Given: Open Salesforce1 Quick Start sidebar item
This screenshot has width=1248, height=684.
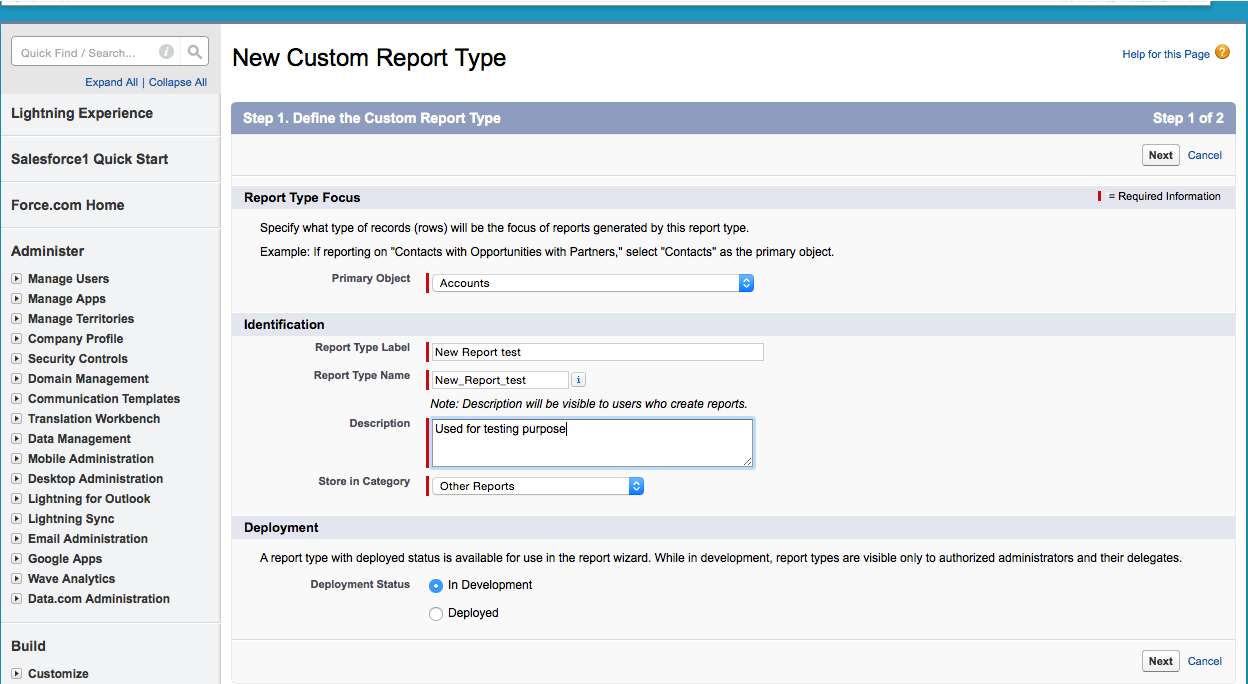Looking at the screenshot, I should 89,159.
